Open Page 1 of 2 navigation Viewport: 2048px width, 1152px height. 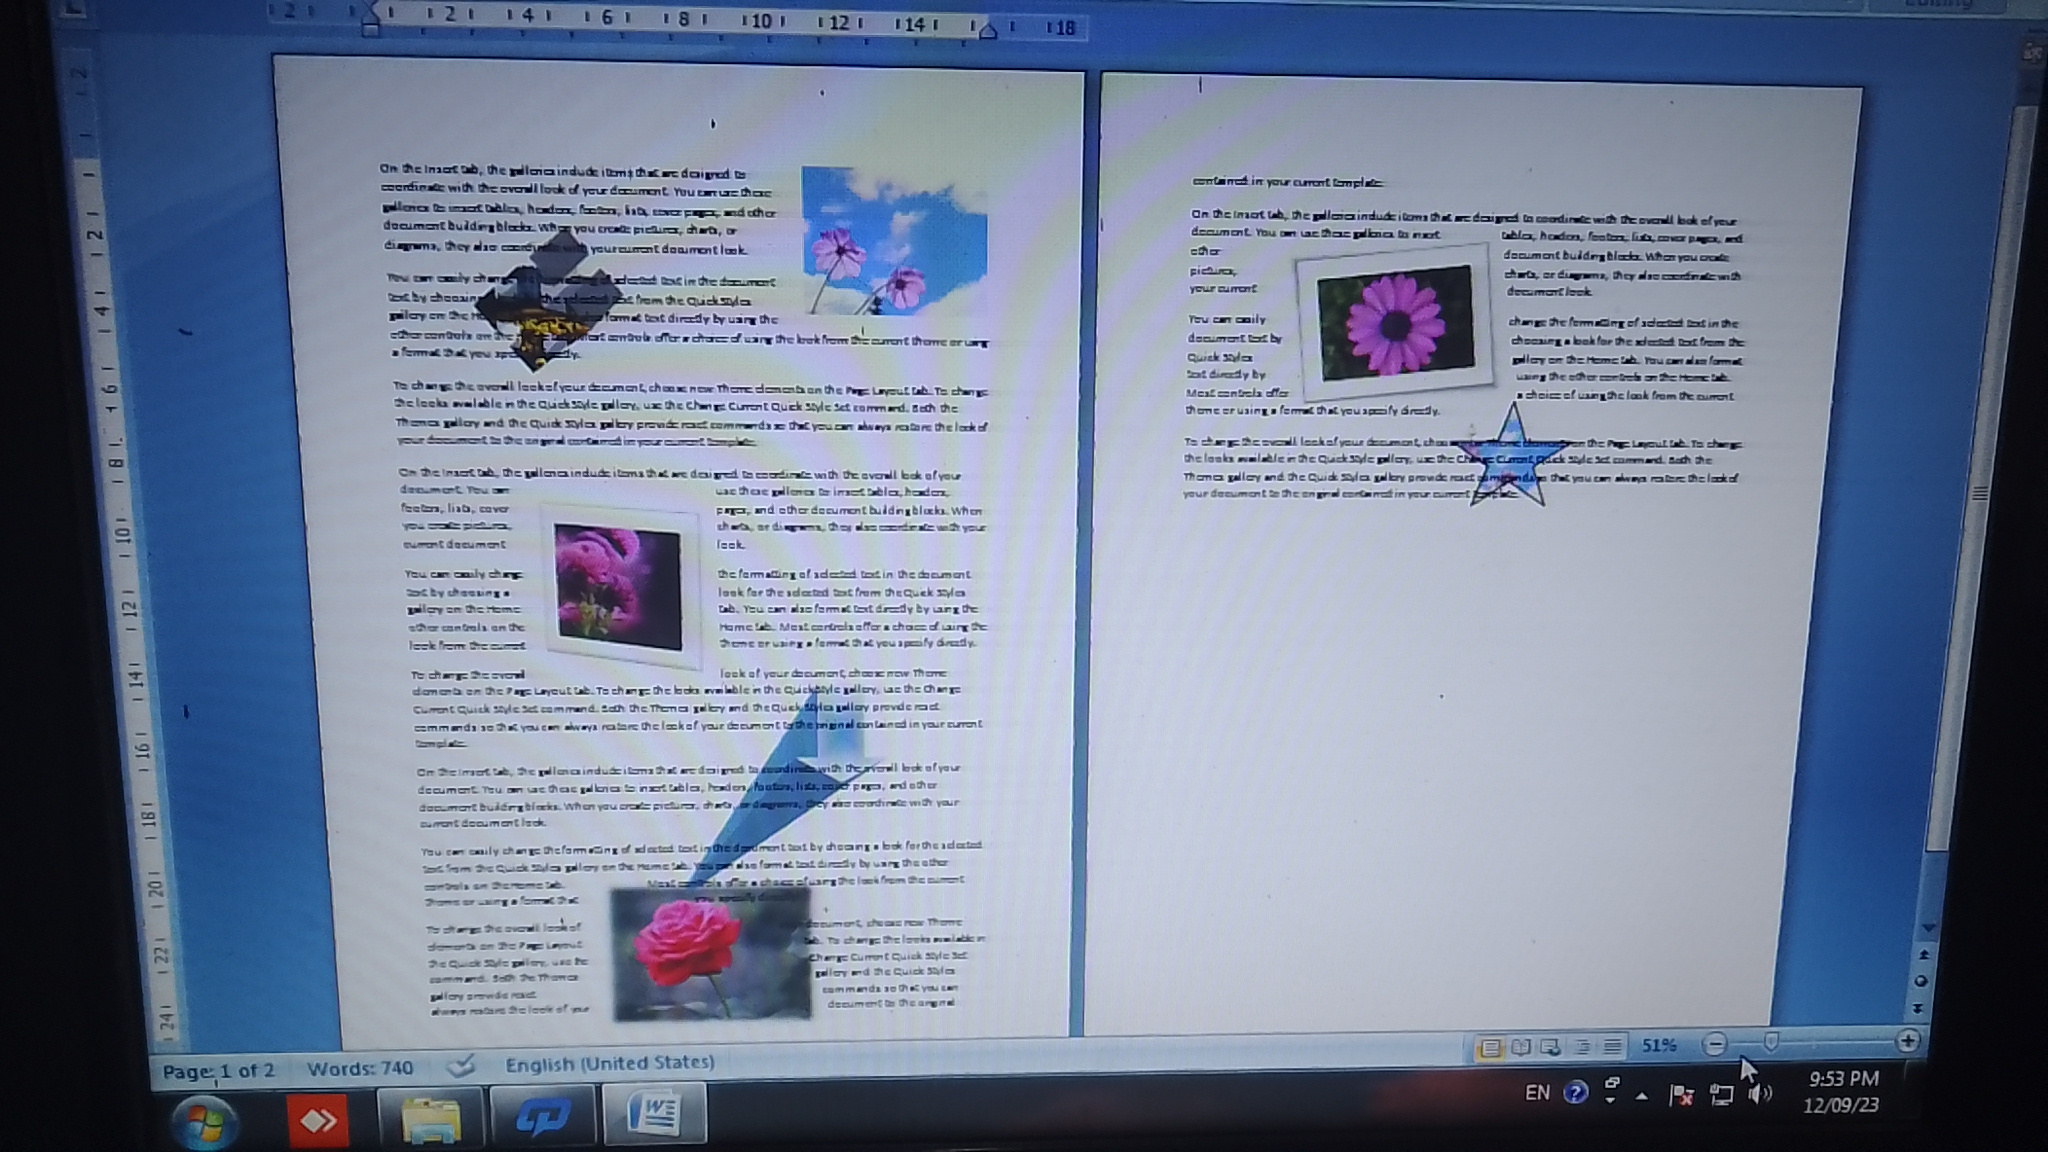(x=218, y=1071)
